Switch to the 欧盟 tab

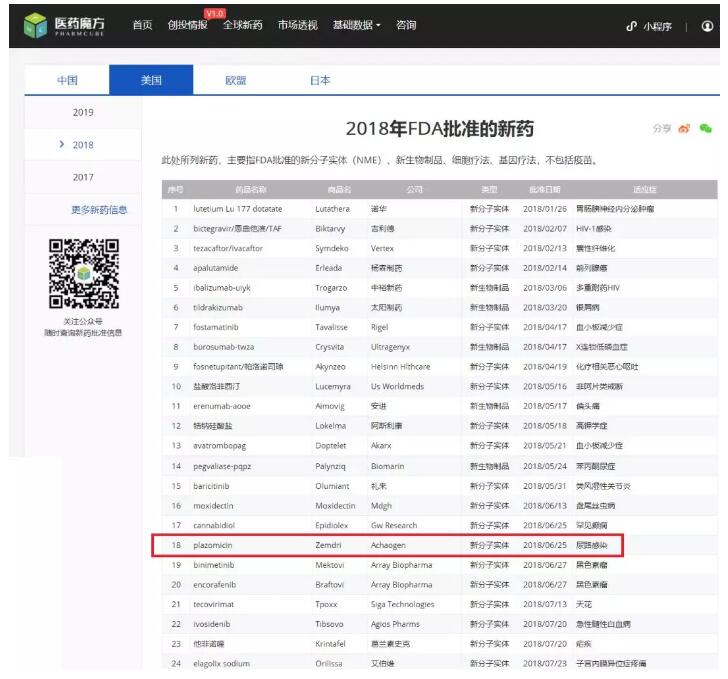pyautogui.click(x=235, y=80)
